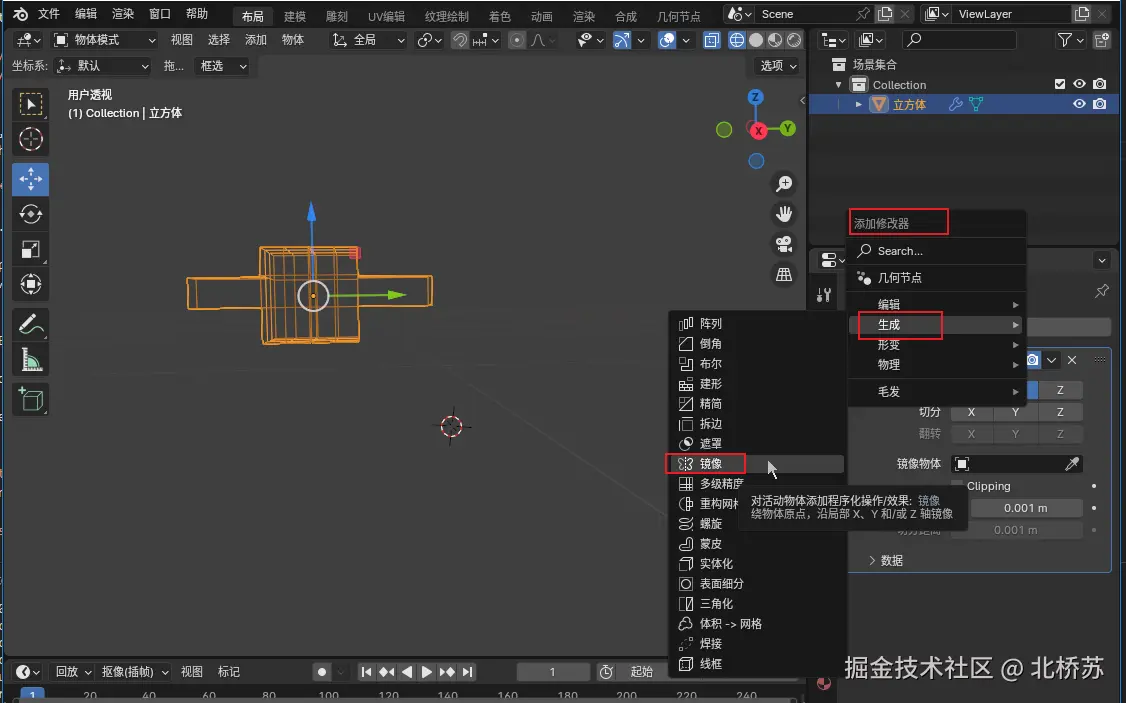Image resolution: width=1126 pixels, height=703 pixels.
Task: Open 文件 menu
Action: [49, 14]
